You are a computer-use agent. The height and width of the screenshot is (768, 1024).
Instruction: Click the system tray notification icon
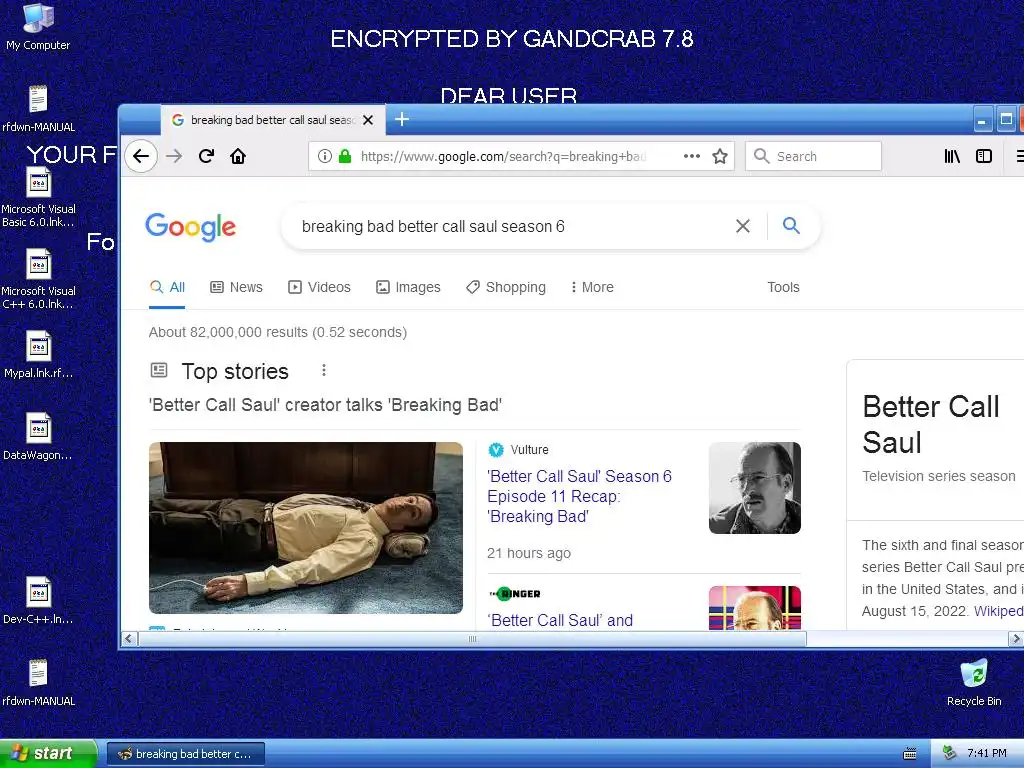(949, 754)
